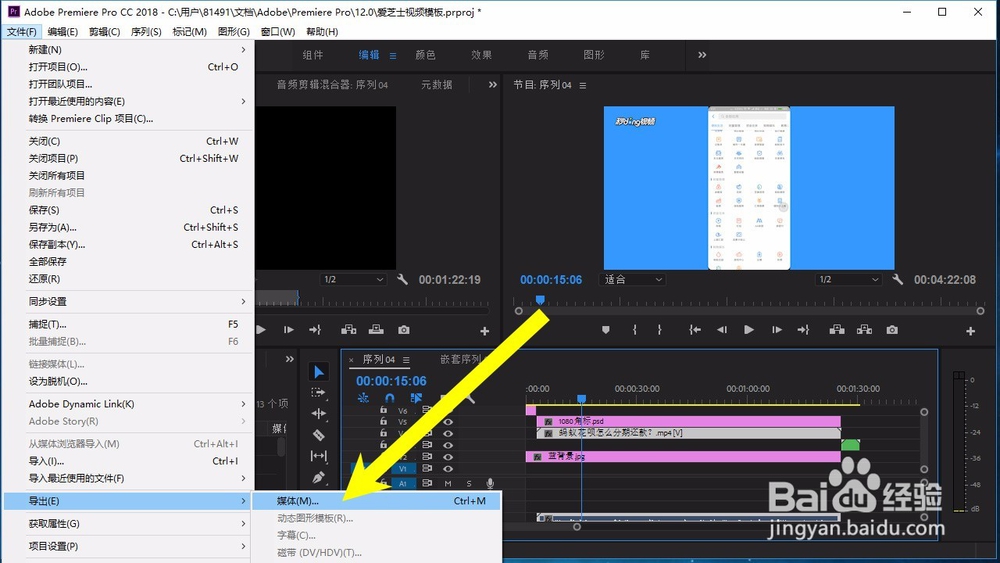Hide track V1 with eye icon
This screenshot has width=1000, height=563.
448,469
